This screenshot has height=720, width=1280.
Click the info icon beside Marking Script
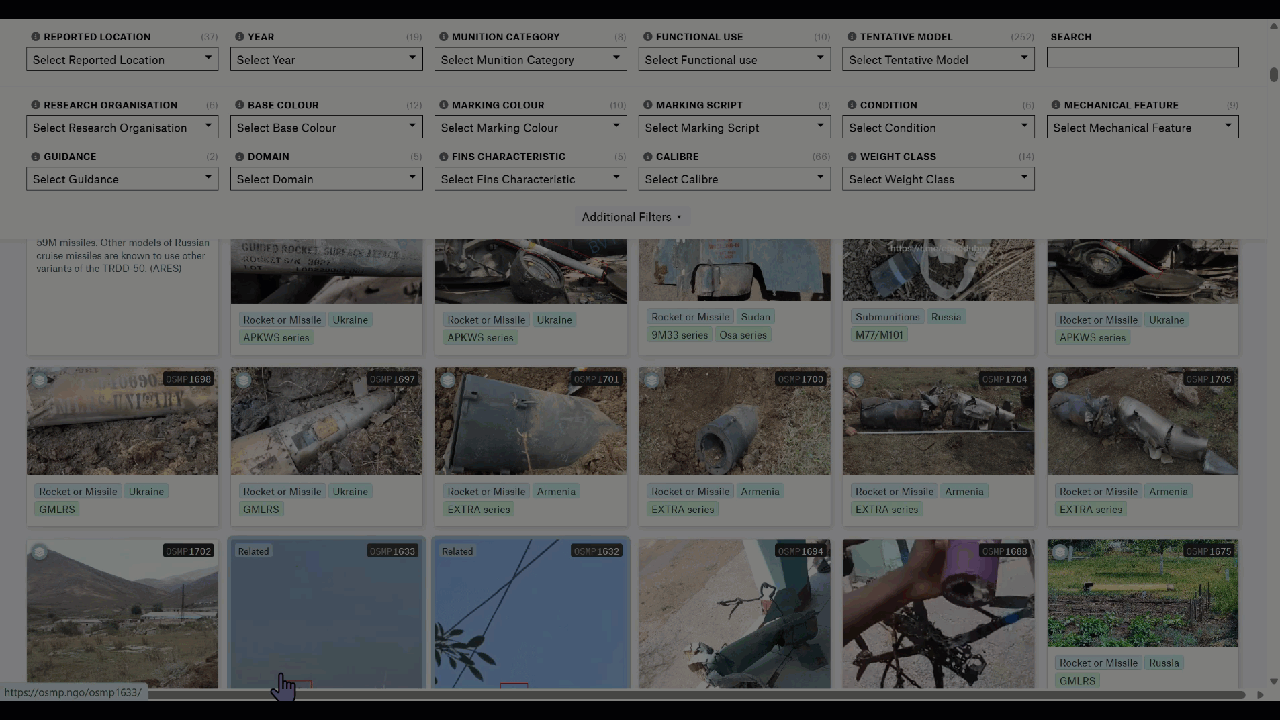click(x=647, y=105)
